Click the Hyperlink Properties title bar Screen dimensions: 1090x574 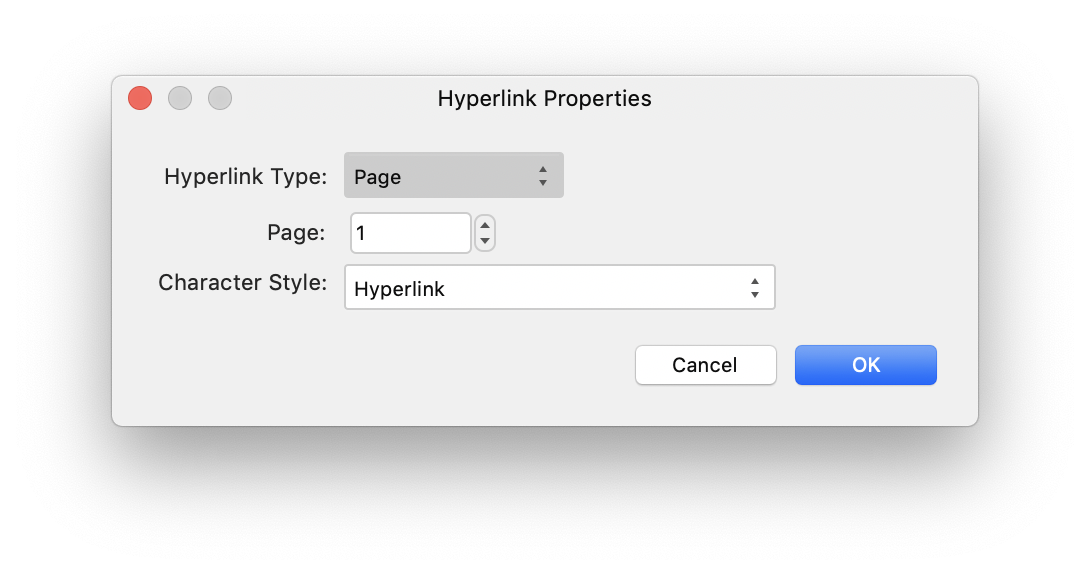(544, 99)
